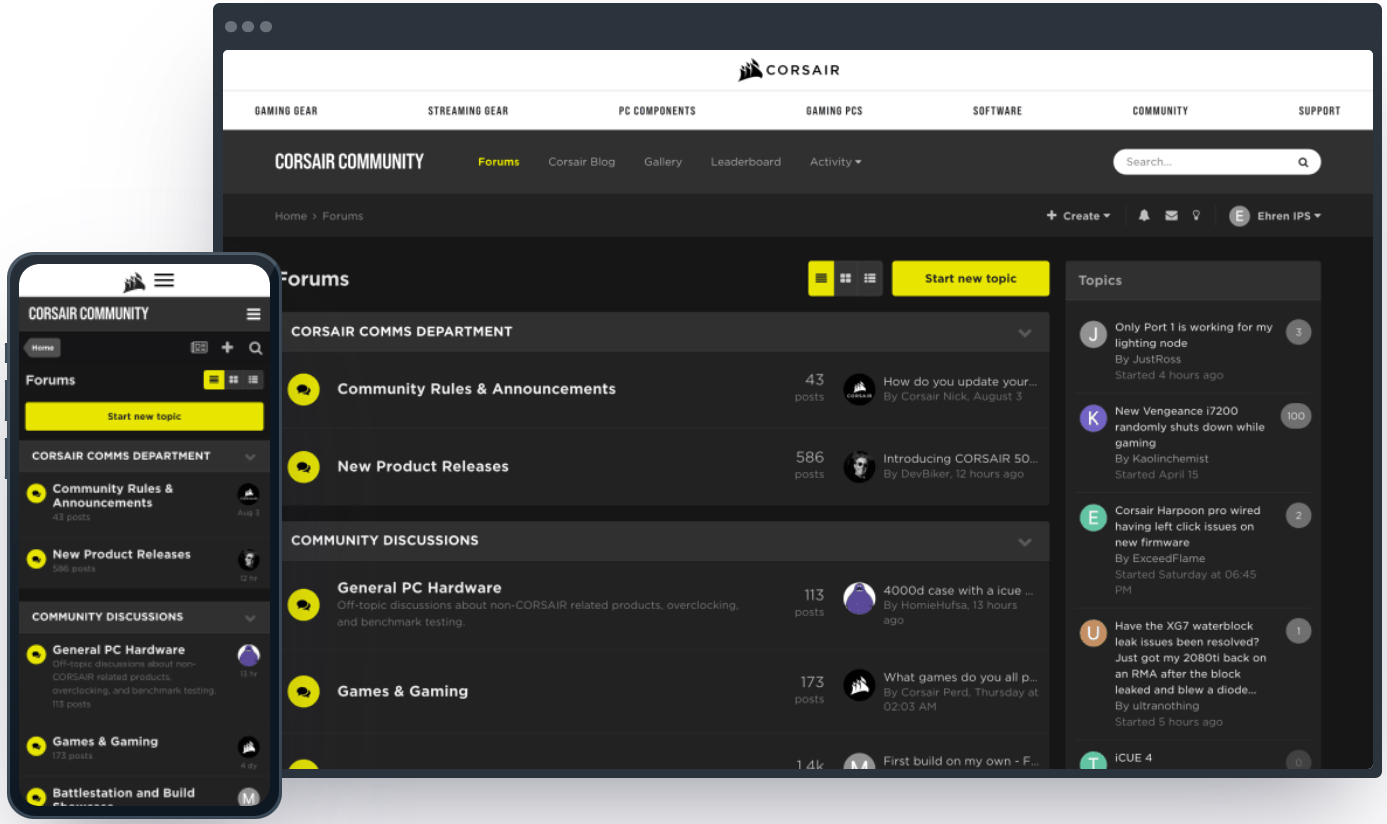Select the fluid list view icon in desktop Forums
Viewport: 1387px width, 824px height.
870,278
